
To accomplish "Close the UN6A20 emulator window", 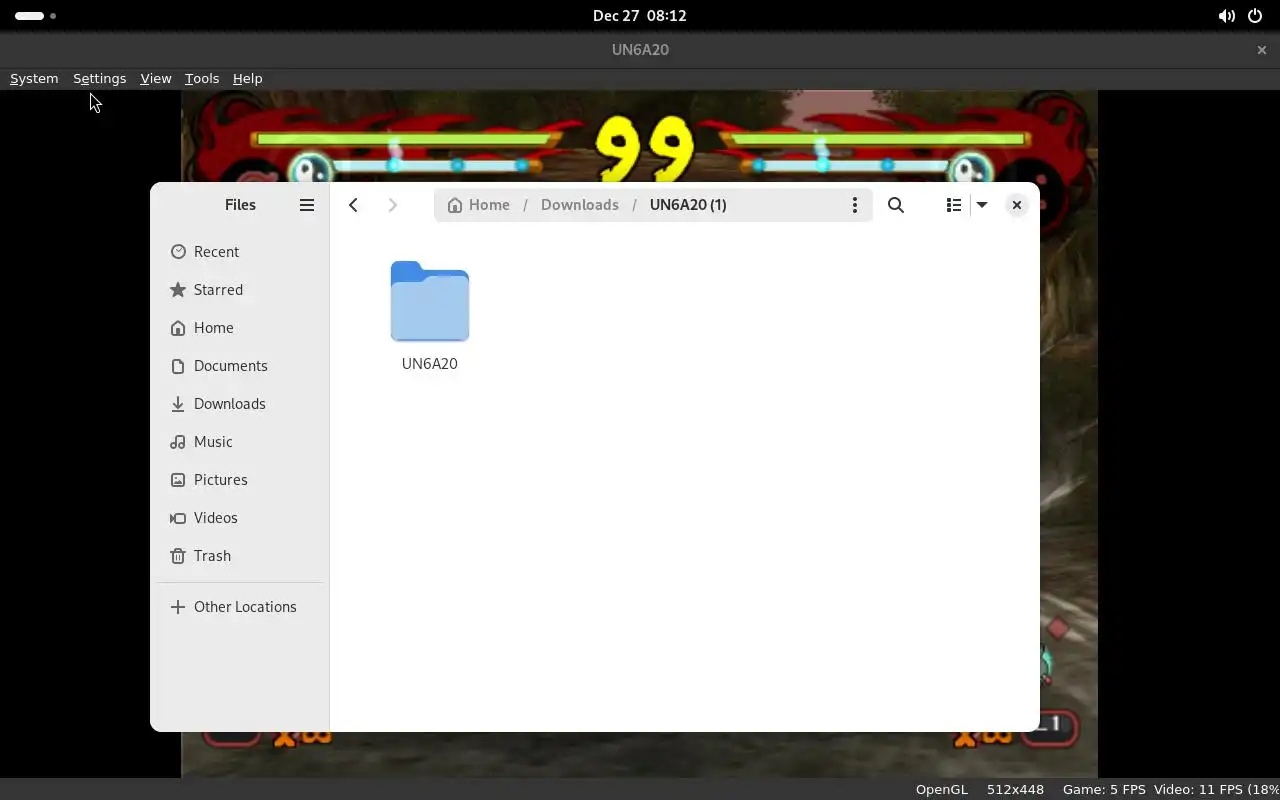I will tap(1262, 50).
